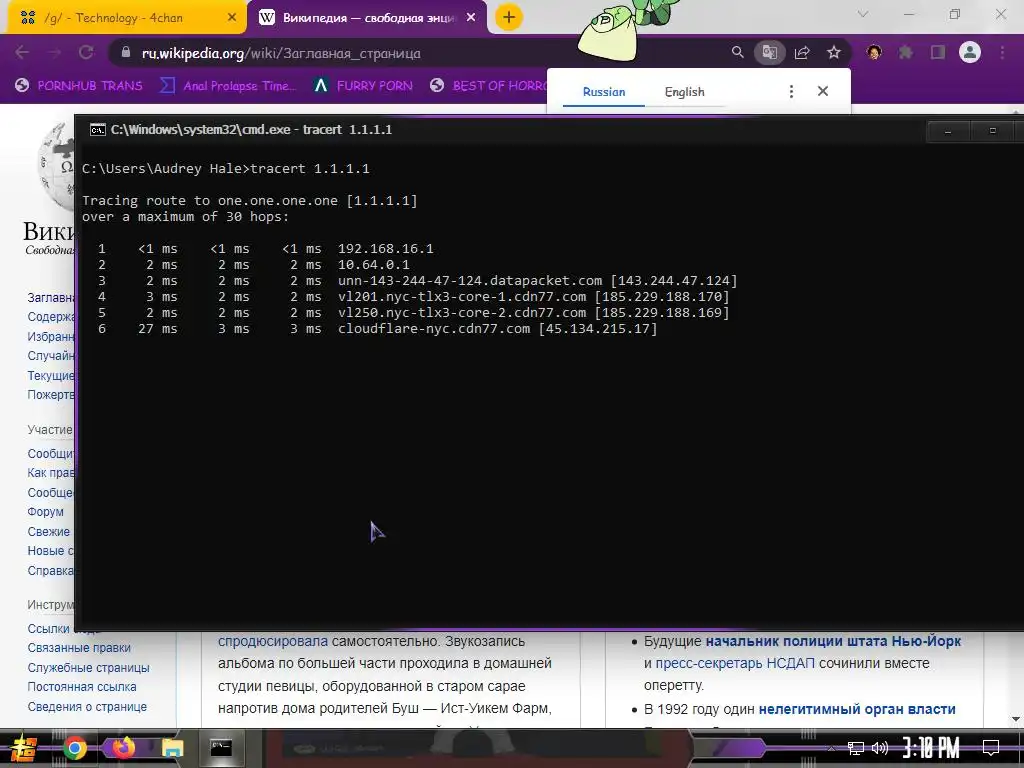Close the translate popup
Viewport: 1024px width, 768px height.
pos(823,91)
